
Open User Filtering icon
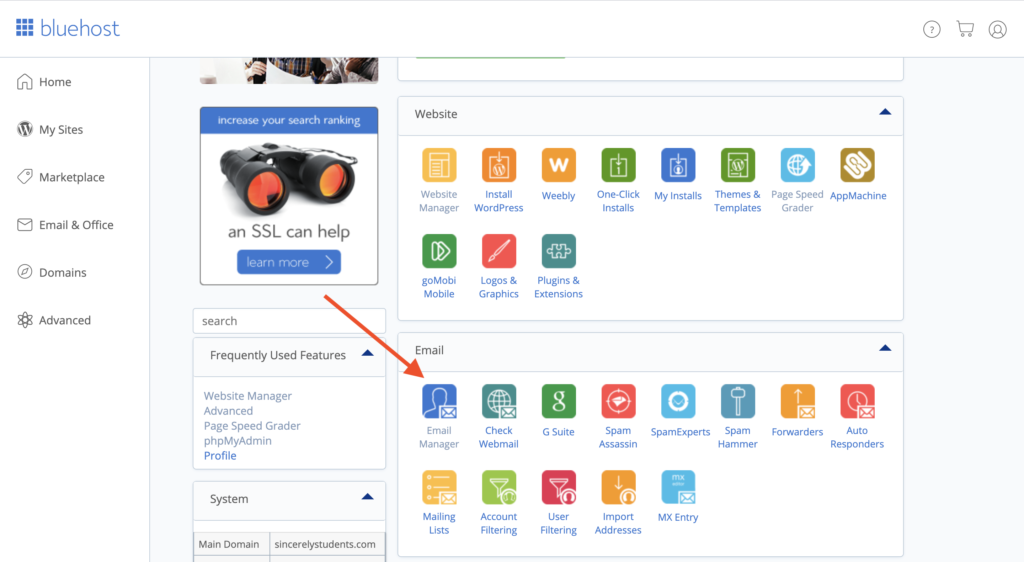pos(558,488)
